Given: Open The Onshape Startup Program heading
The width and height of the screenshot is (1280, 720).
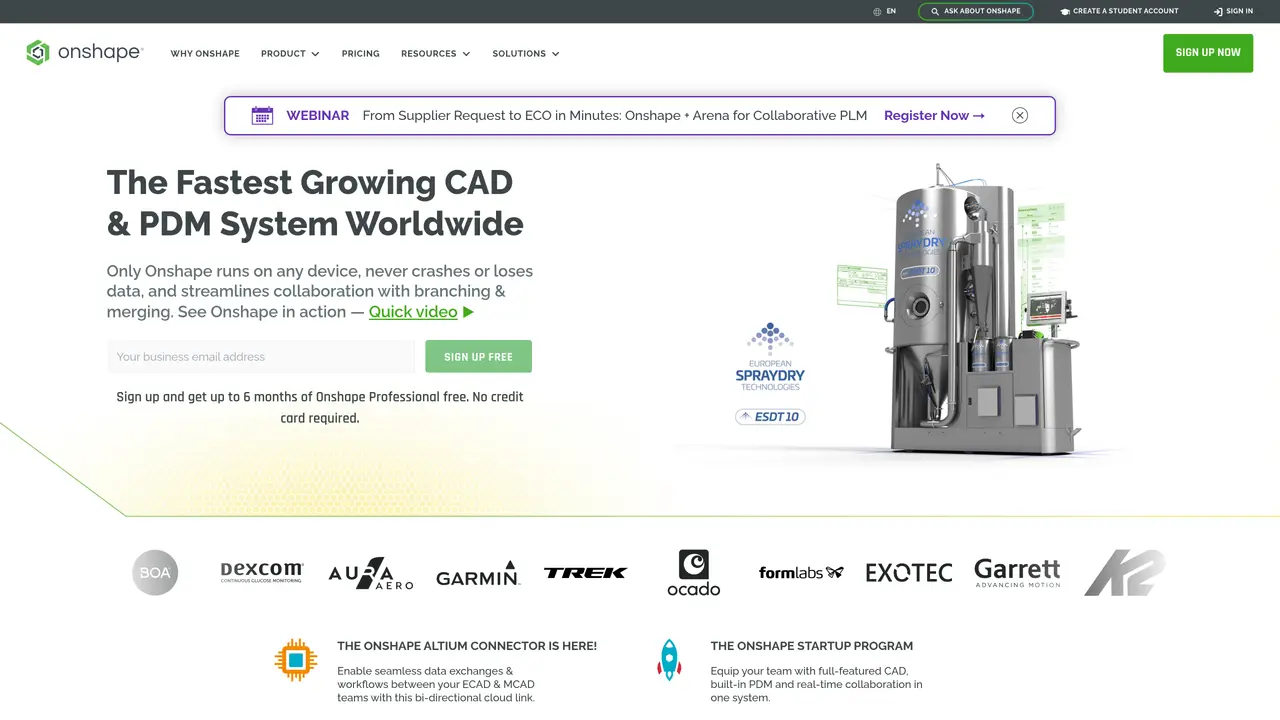Looking at the screenshot, I should click(812, 646).
